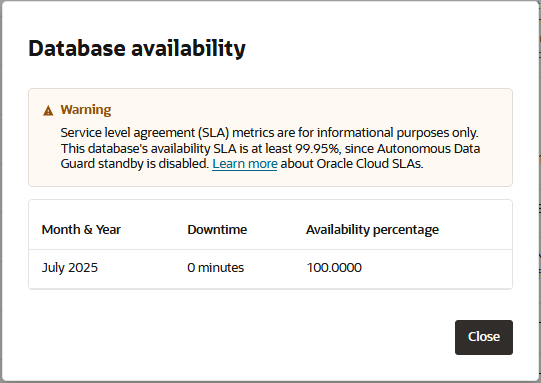
Task: Open the Learn more link
Action: (x=245, y=164)
